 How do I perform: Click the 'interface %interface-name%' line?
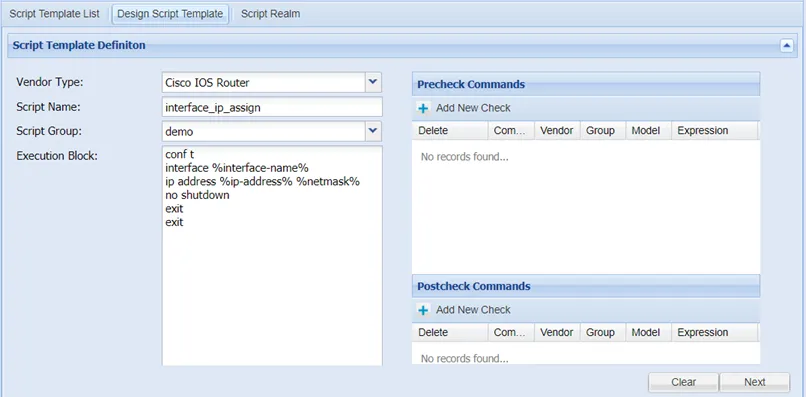pyautogui.click(x=236, y=168)
